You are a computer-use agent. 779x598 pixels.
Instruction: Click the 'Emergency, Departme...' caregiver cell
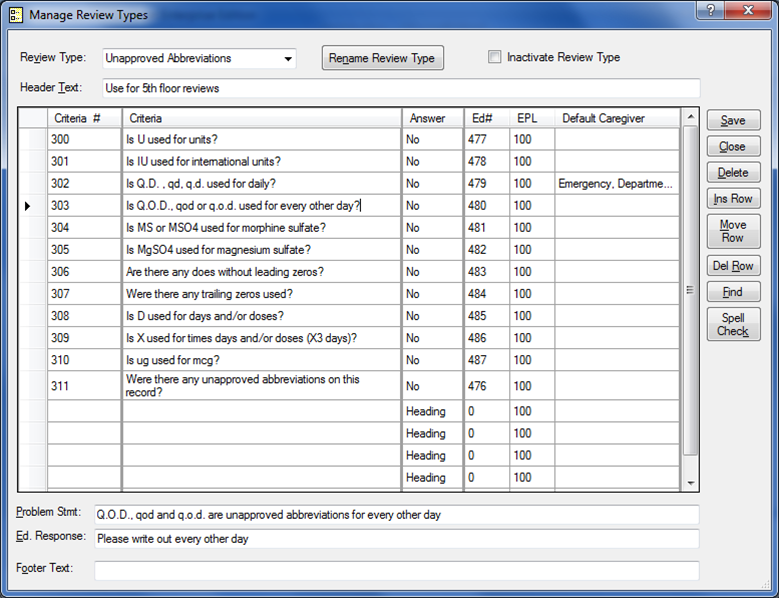pyautogui.click(x=617, y=183)
